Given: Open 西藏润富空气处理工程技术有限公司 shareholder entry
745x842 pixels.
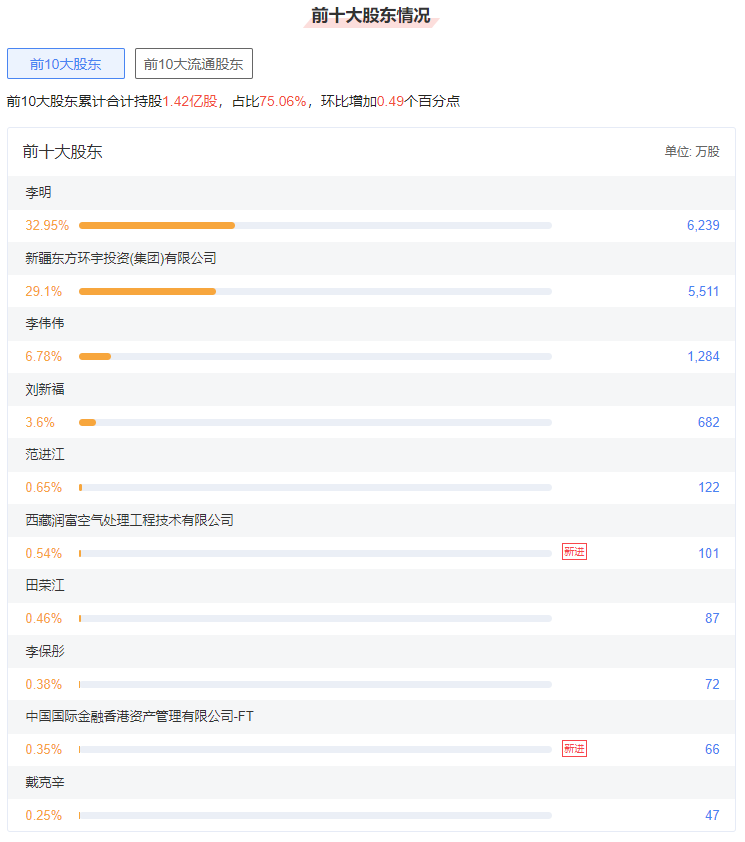Looking at the screenshot, I should pyautogui.click(x=130, y=520).
